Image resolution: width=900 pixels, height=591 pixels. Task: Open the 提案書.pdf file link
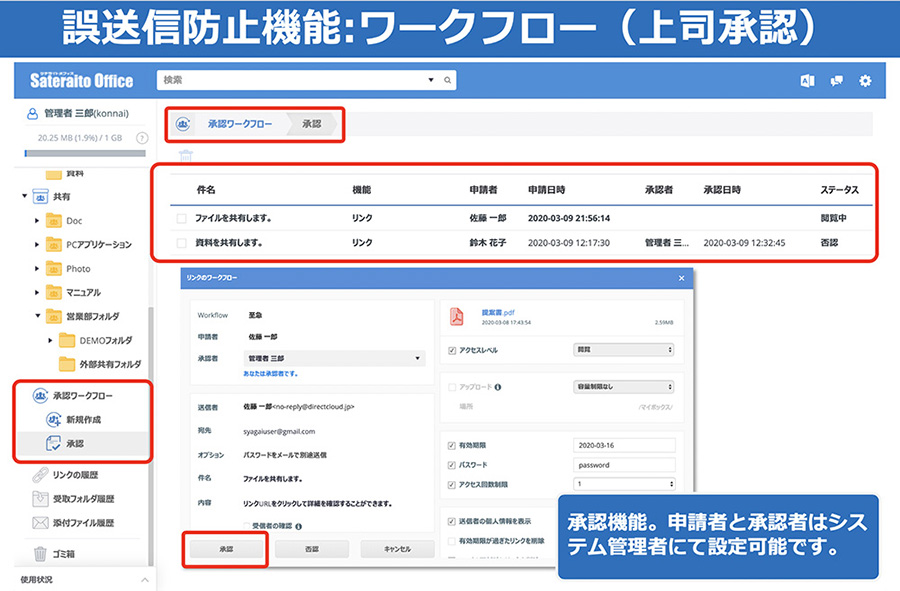click(498, 313)
